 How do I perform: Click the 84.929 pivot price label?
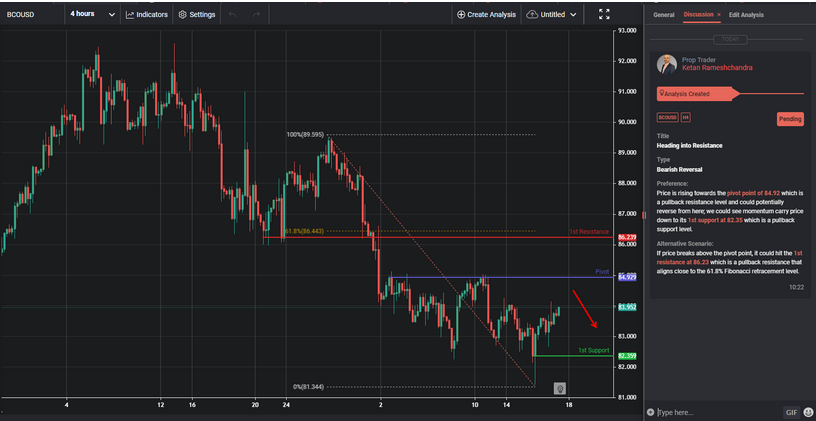tap(627, 277)
